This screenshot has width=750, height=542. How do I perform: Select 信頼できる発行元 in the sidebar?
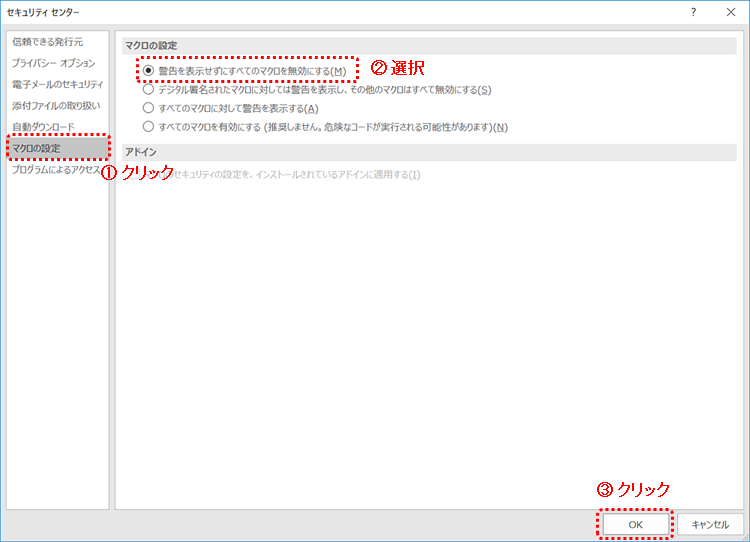click(x=48, y=42)
